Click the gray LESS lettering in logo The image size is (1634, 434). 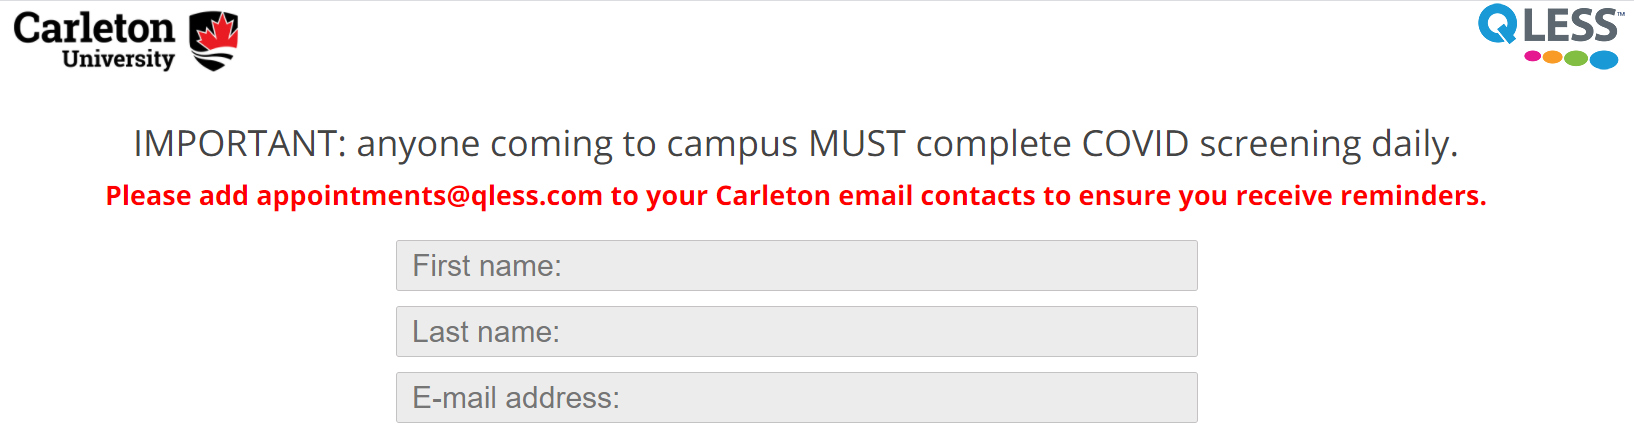coord(1569,25)
